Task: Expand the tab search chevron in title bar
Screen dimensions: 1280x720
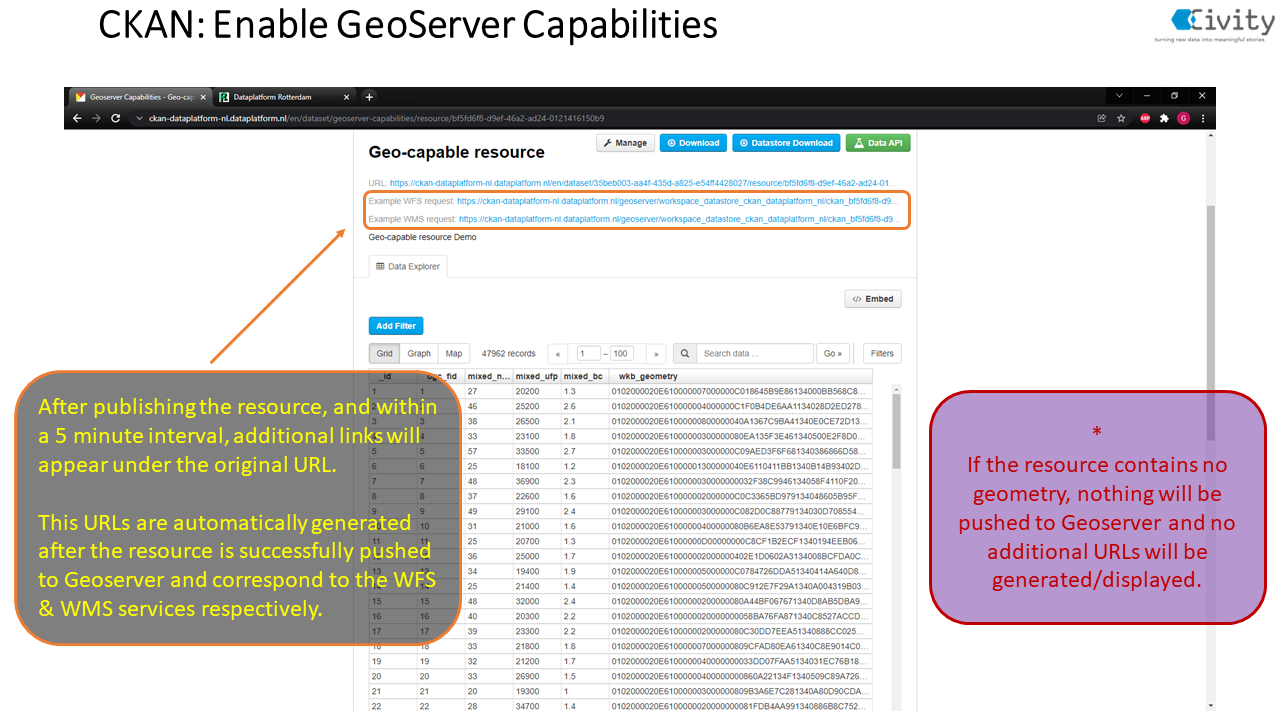Action: 1118,96
